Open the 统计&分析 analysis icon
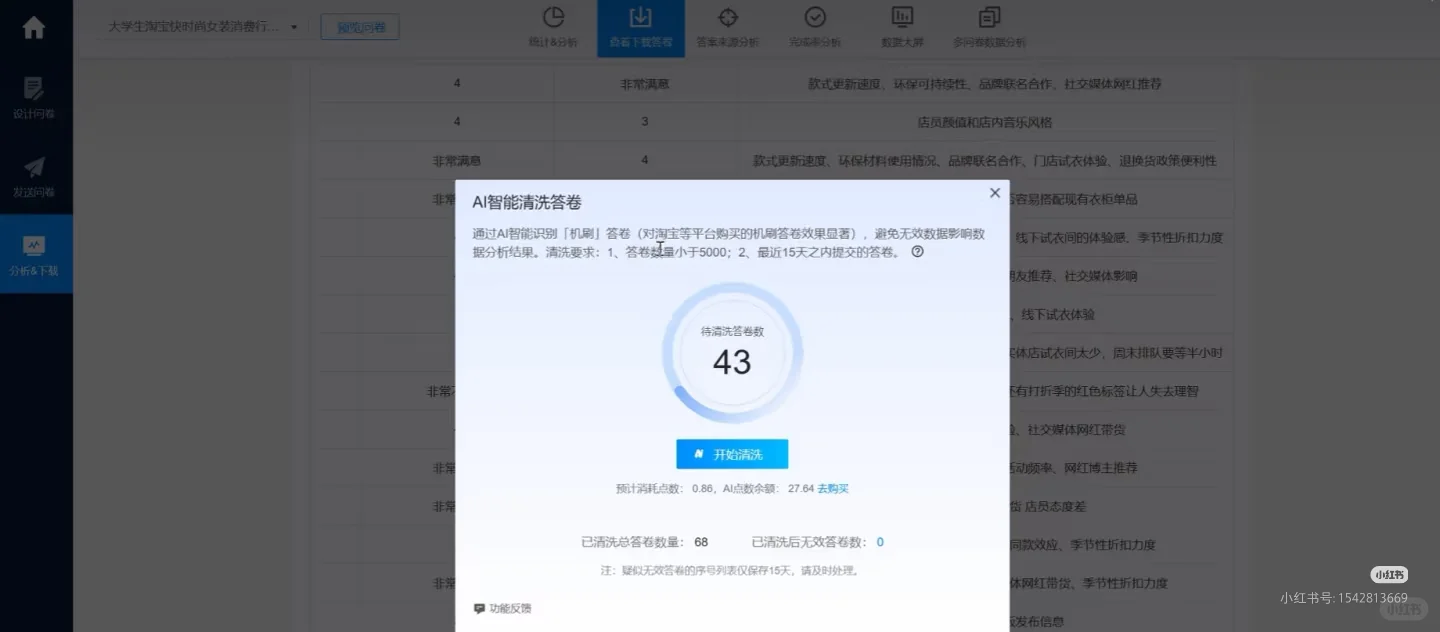The width and height of the screenshot is (1440, 632). point(552,25)
